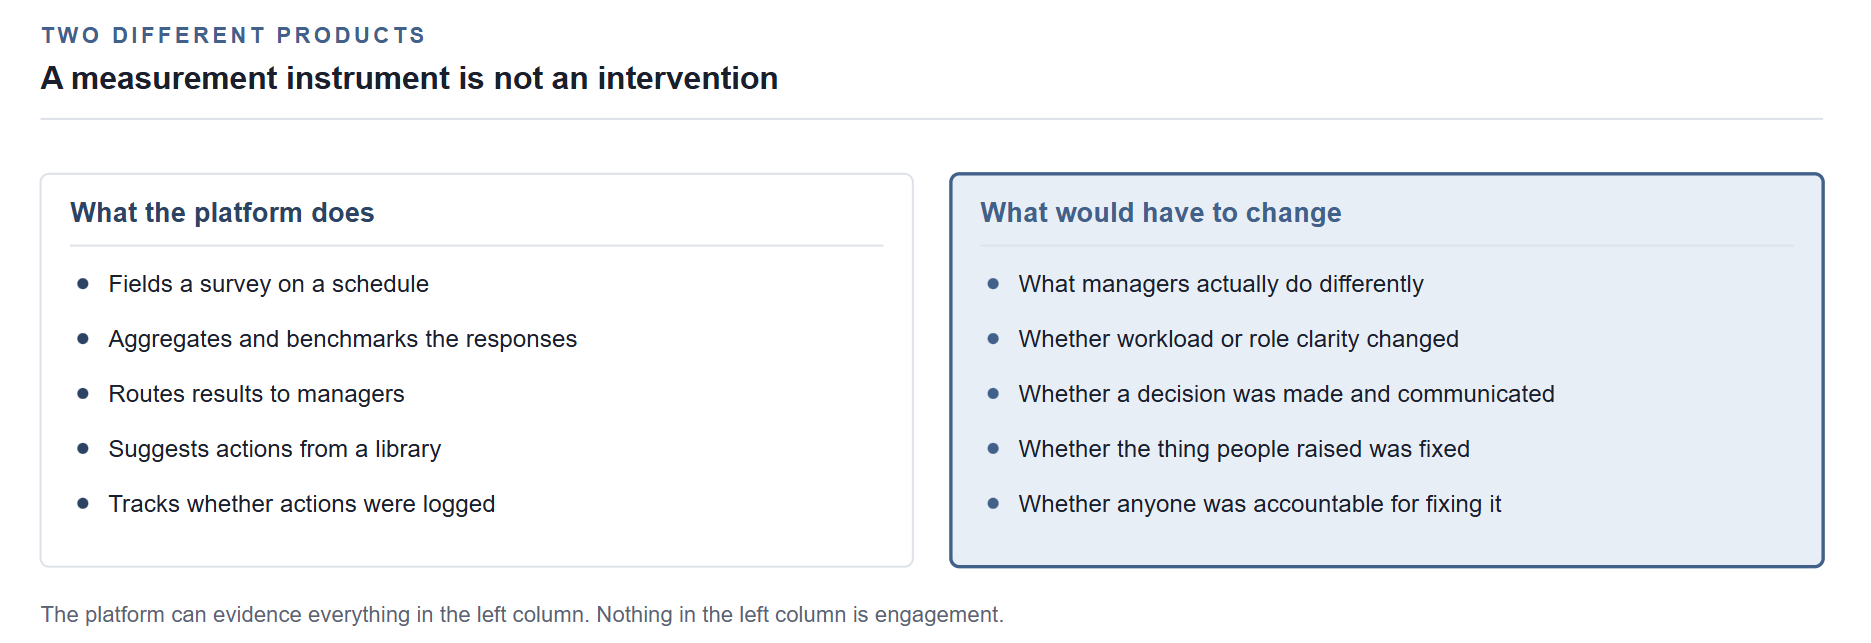
Task: Select 'Whether the thing people raised was fixed'
Action: point(1244,449)
